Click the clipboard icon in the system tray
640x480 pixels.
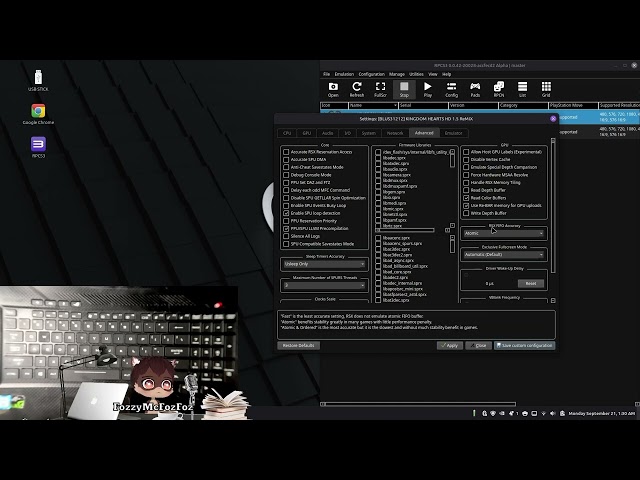click(x=562, y=413)
